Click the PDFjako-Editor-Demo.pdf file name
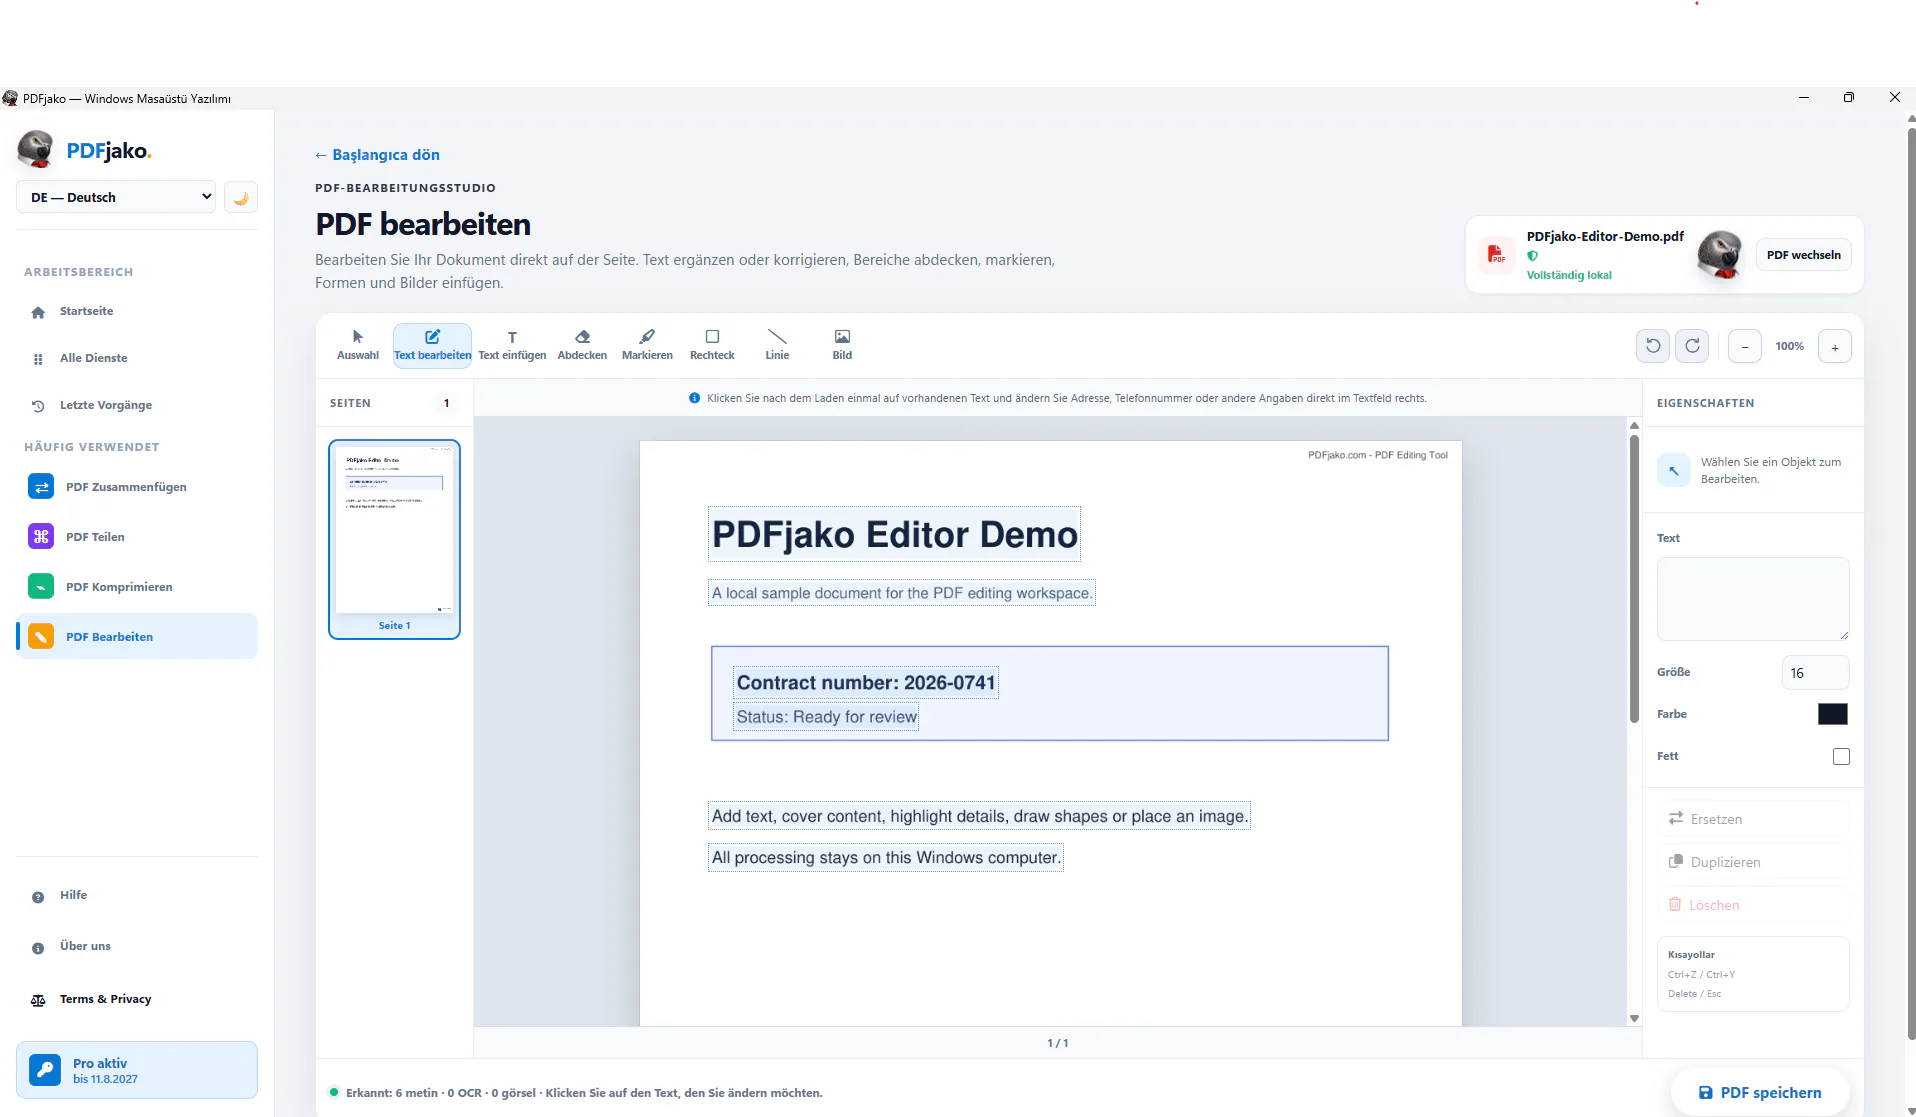 (x=1605, y=236)
